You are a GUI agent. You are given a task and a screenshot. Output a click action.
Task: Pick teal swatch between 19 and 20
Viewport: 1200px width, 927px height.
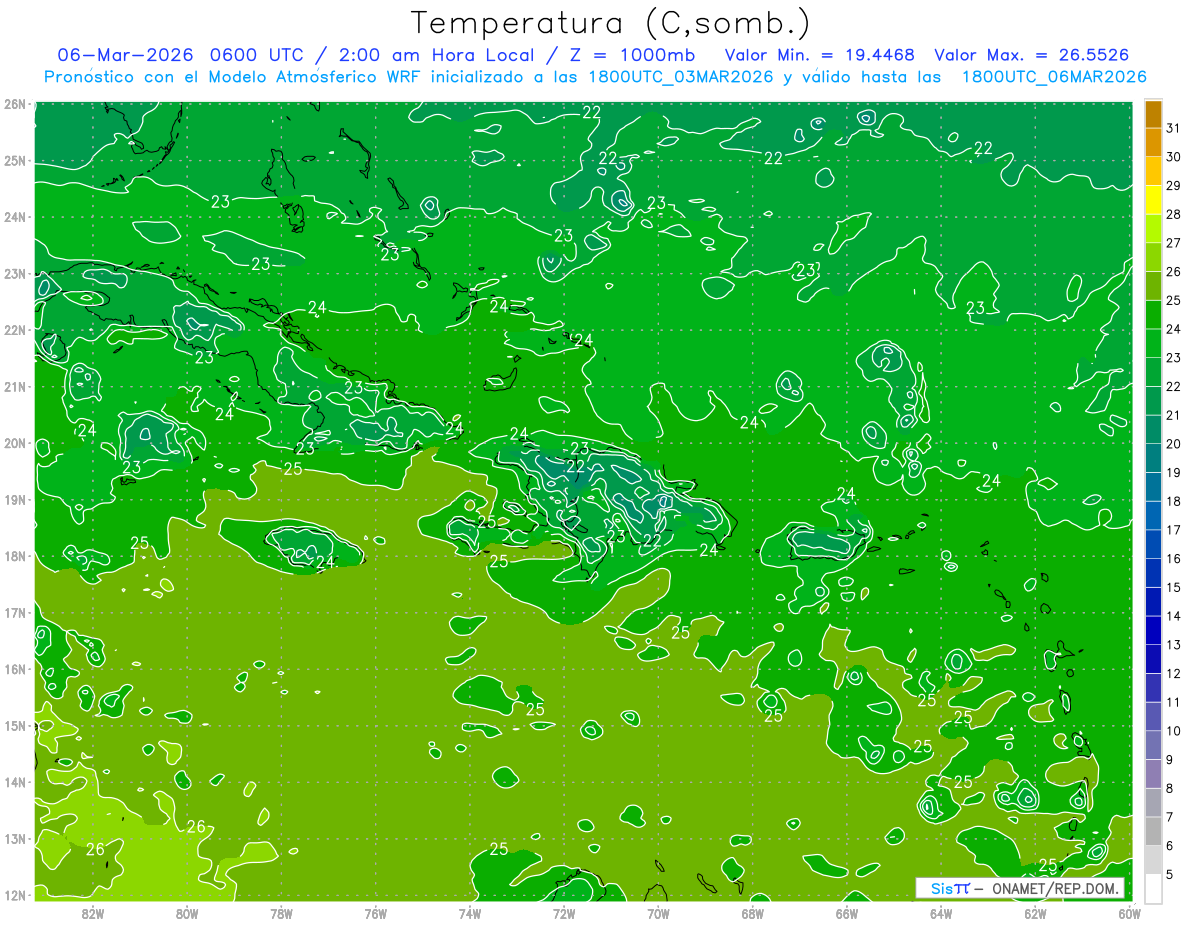tap(1153, 458)
